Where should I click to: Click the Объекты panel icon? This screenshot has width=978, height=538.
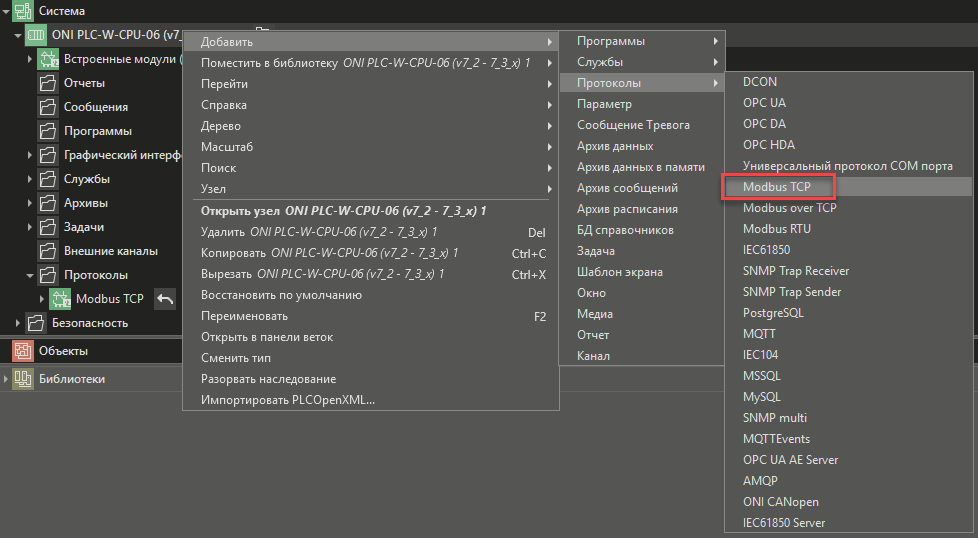[x=22, y=351]
